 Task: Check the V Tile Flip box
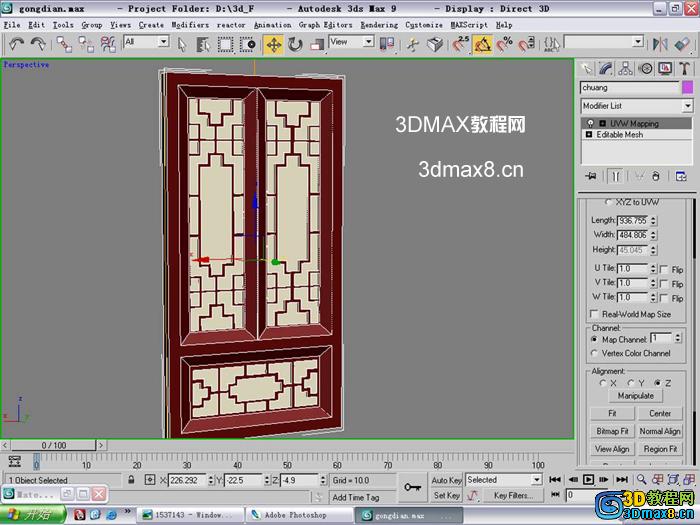click(664, 283)
